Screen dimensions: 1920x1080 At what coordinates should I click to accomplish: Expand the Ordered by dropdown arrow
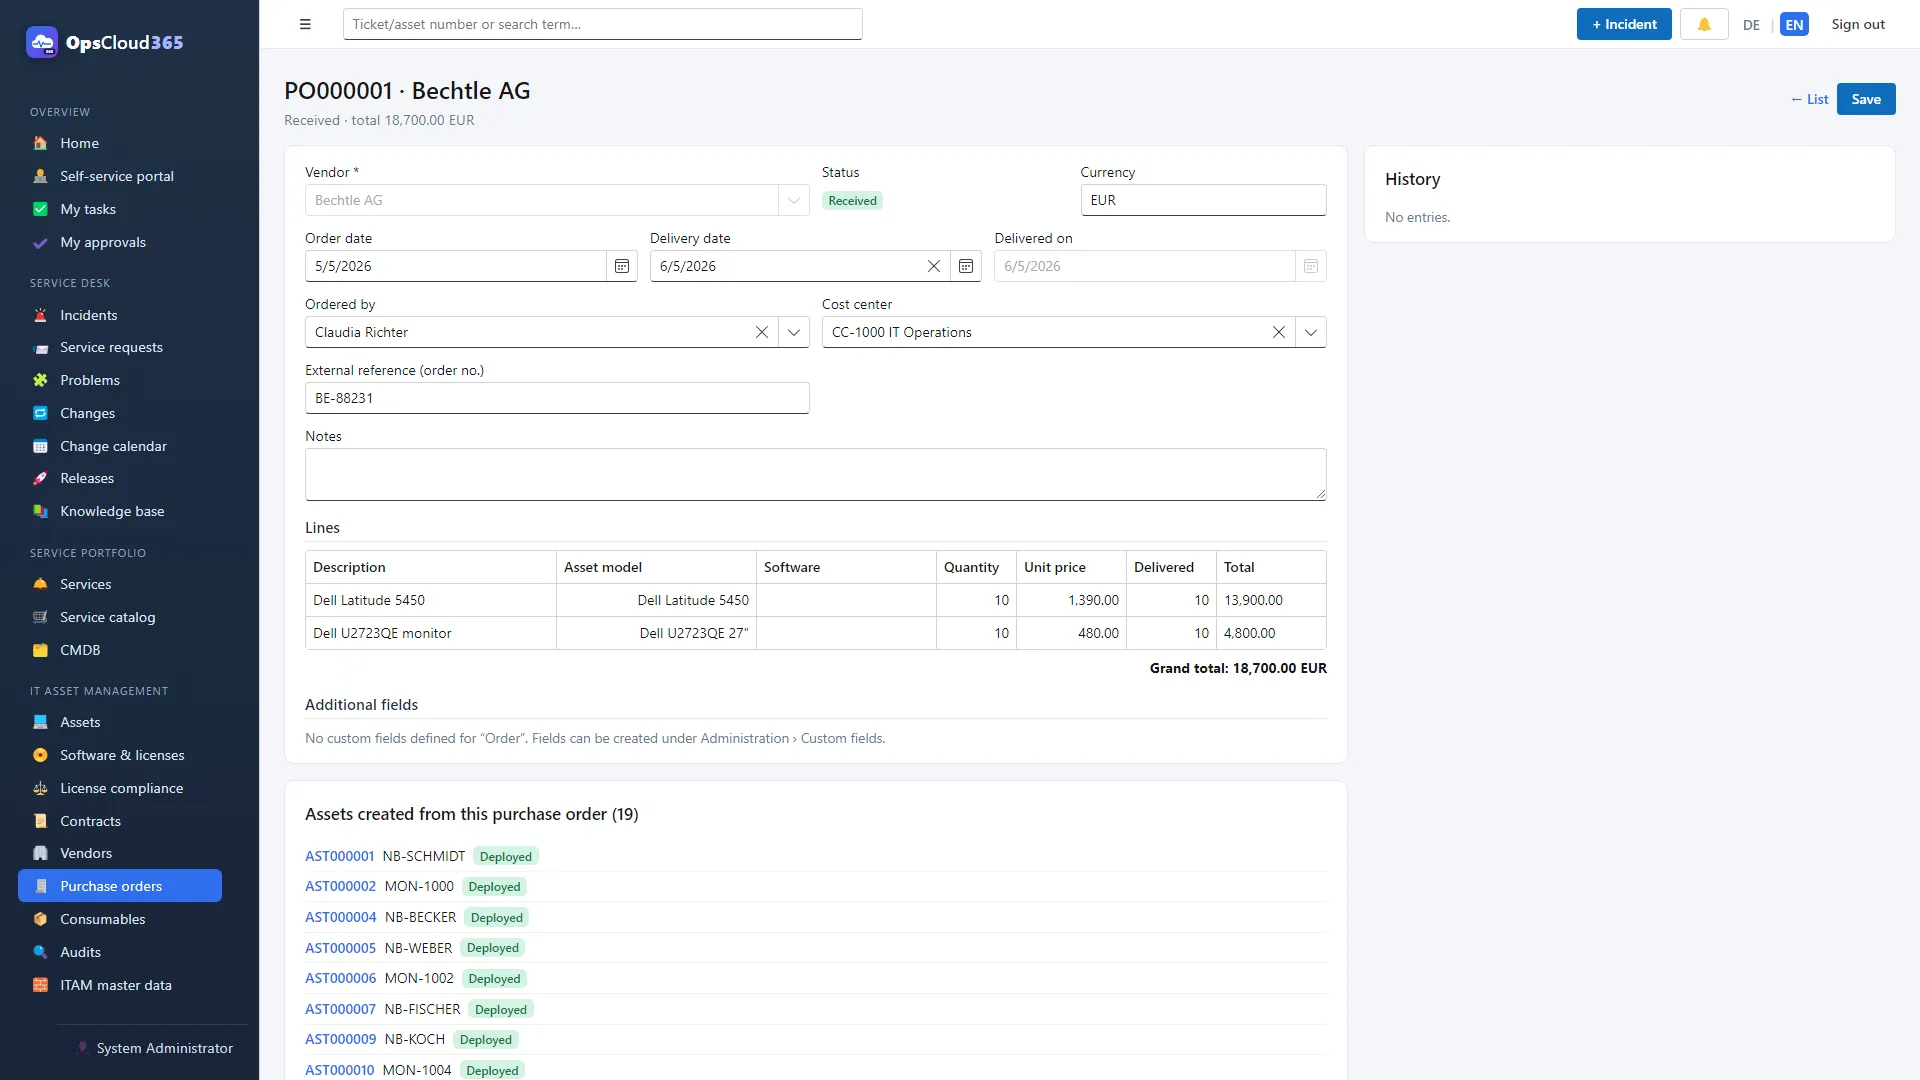(x=794, y=332)
